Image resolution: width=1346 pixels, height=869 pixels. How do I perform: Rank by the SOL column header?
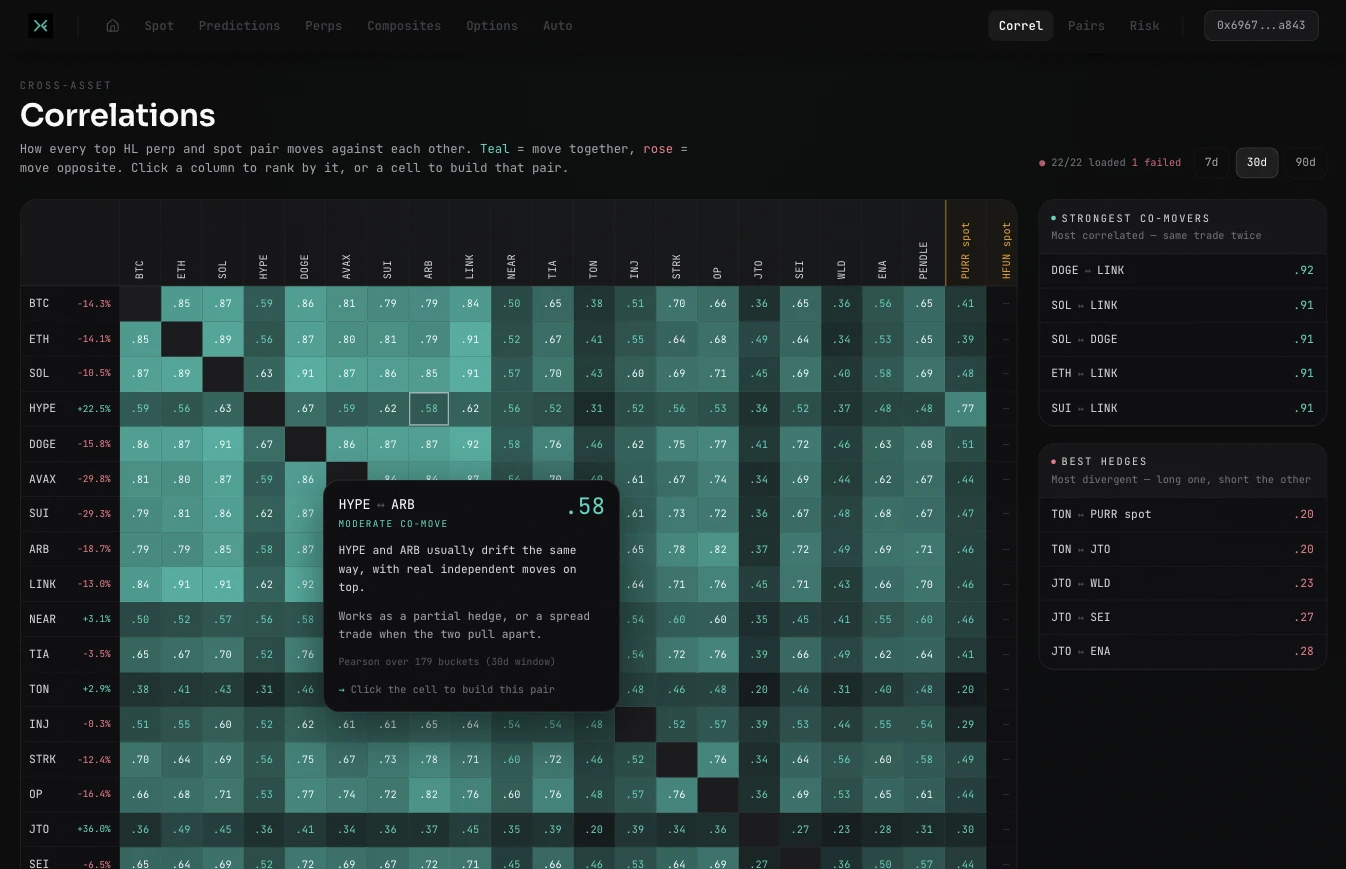point(222,243)
